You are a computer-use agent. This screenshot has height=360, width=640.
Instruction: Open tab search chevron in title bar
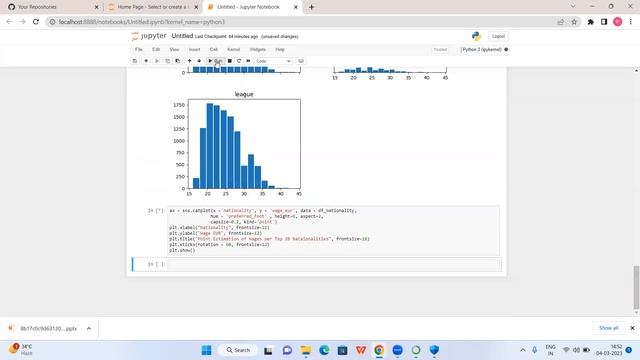(573, 7)
